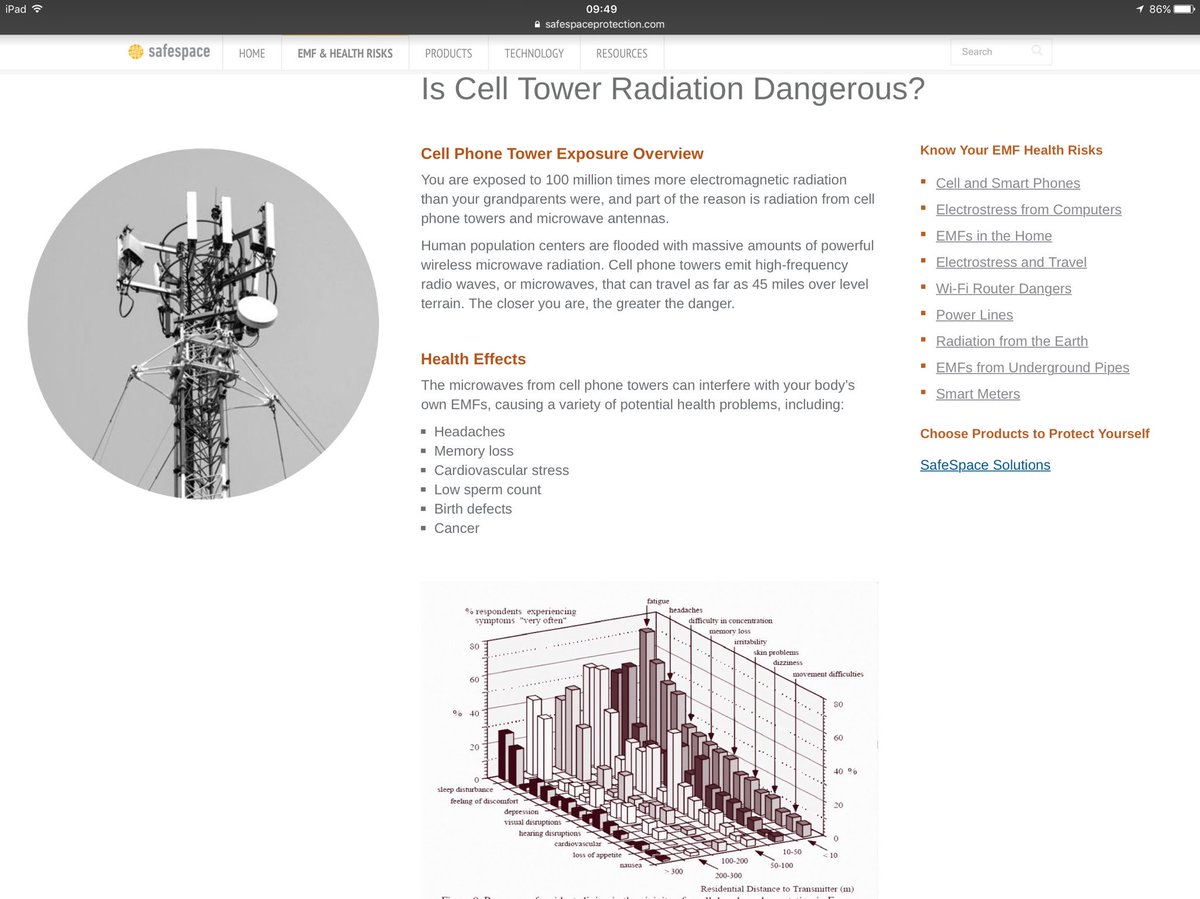Image resolution: width=1200 pixels, height=899 pixels.
Task: Open Power Lines link
Action: (975, 315)
